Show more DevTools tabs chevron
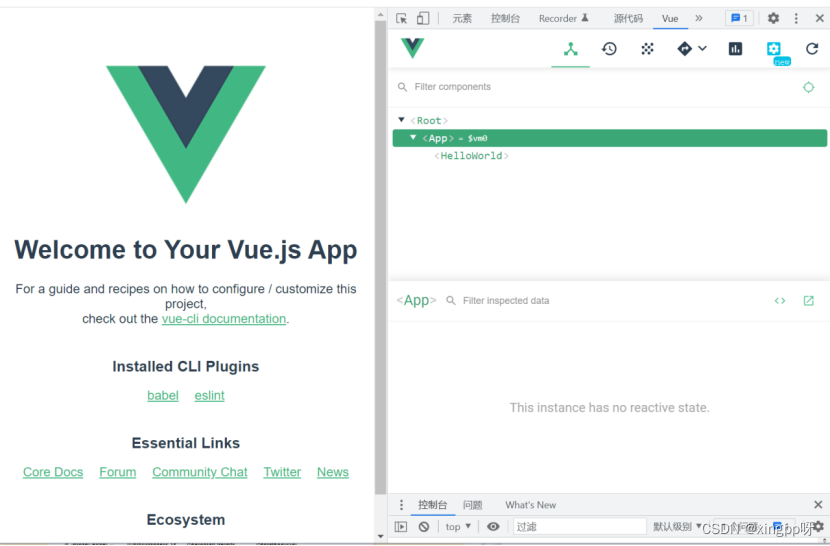The image size is (830, 546). tap(699, 18)
